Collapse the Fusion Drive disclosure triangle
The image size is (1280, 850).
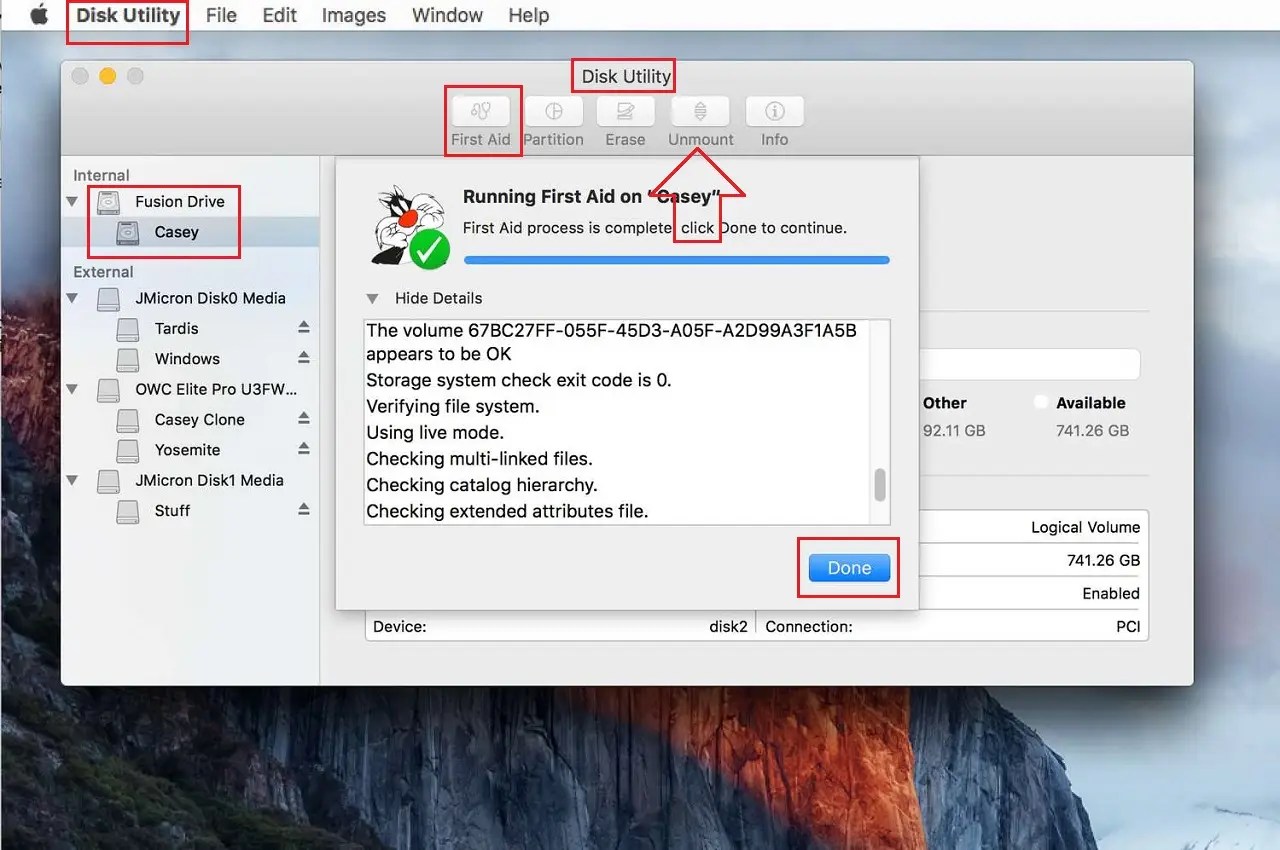coord(71,201)
